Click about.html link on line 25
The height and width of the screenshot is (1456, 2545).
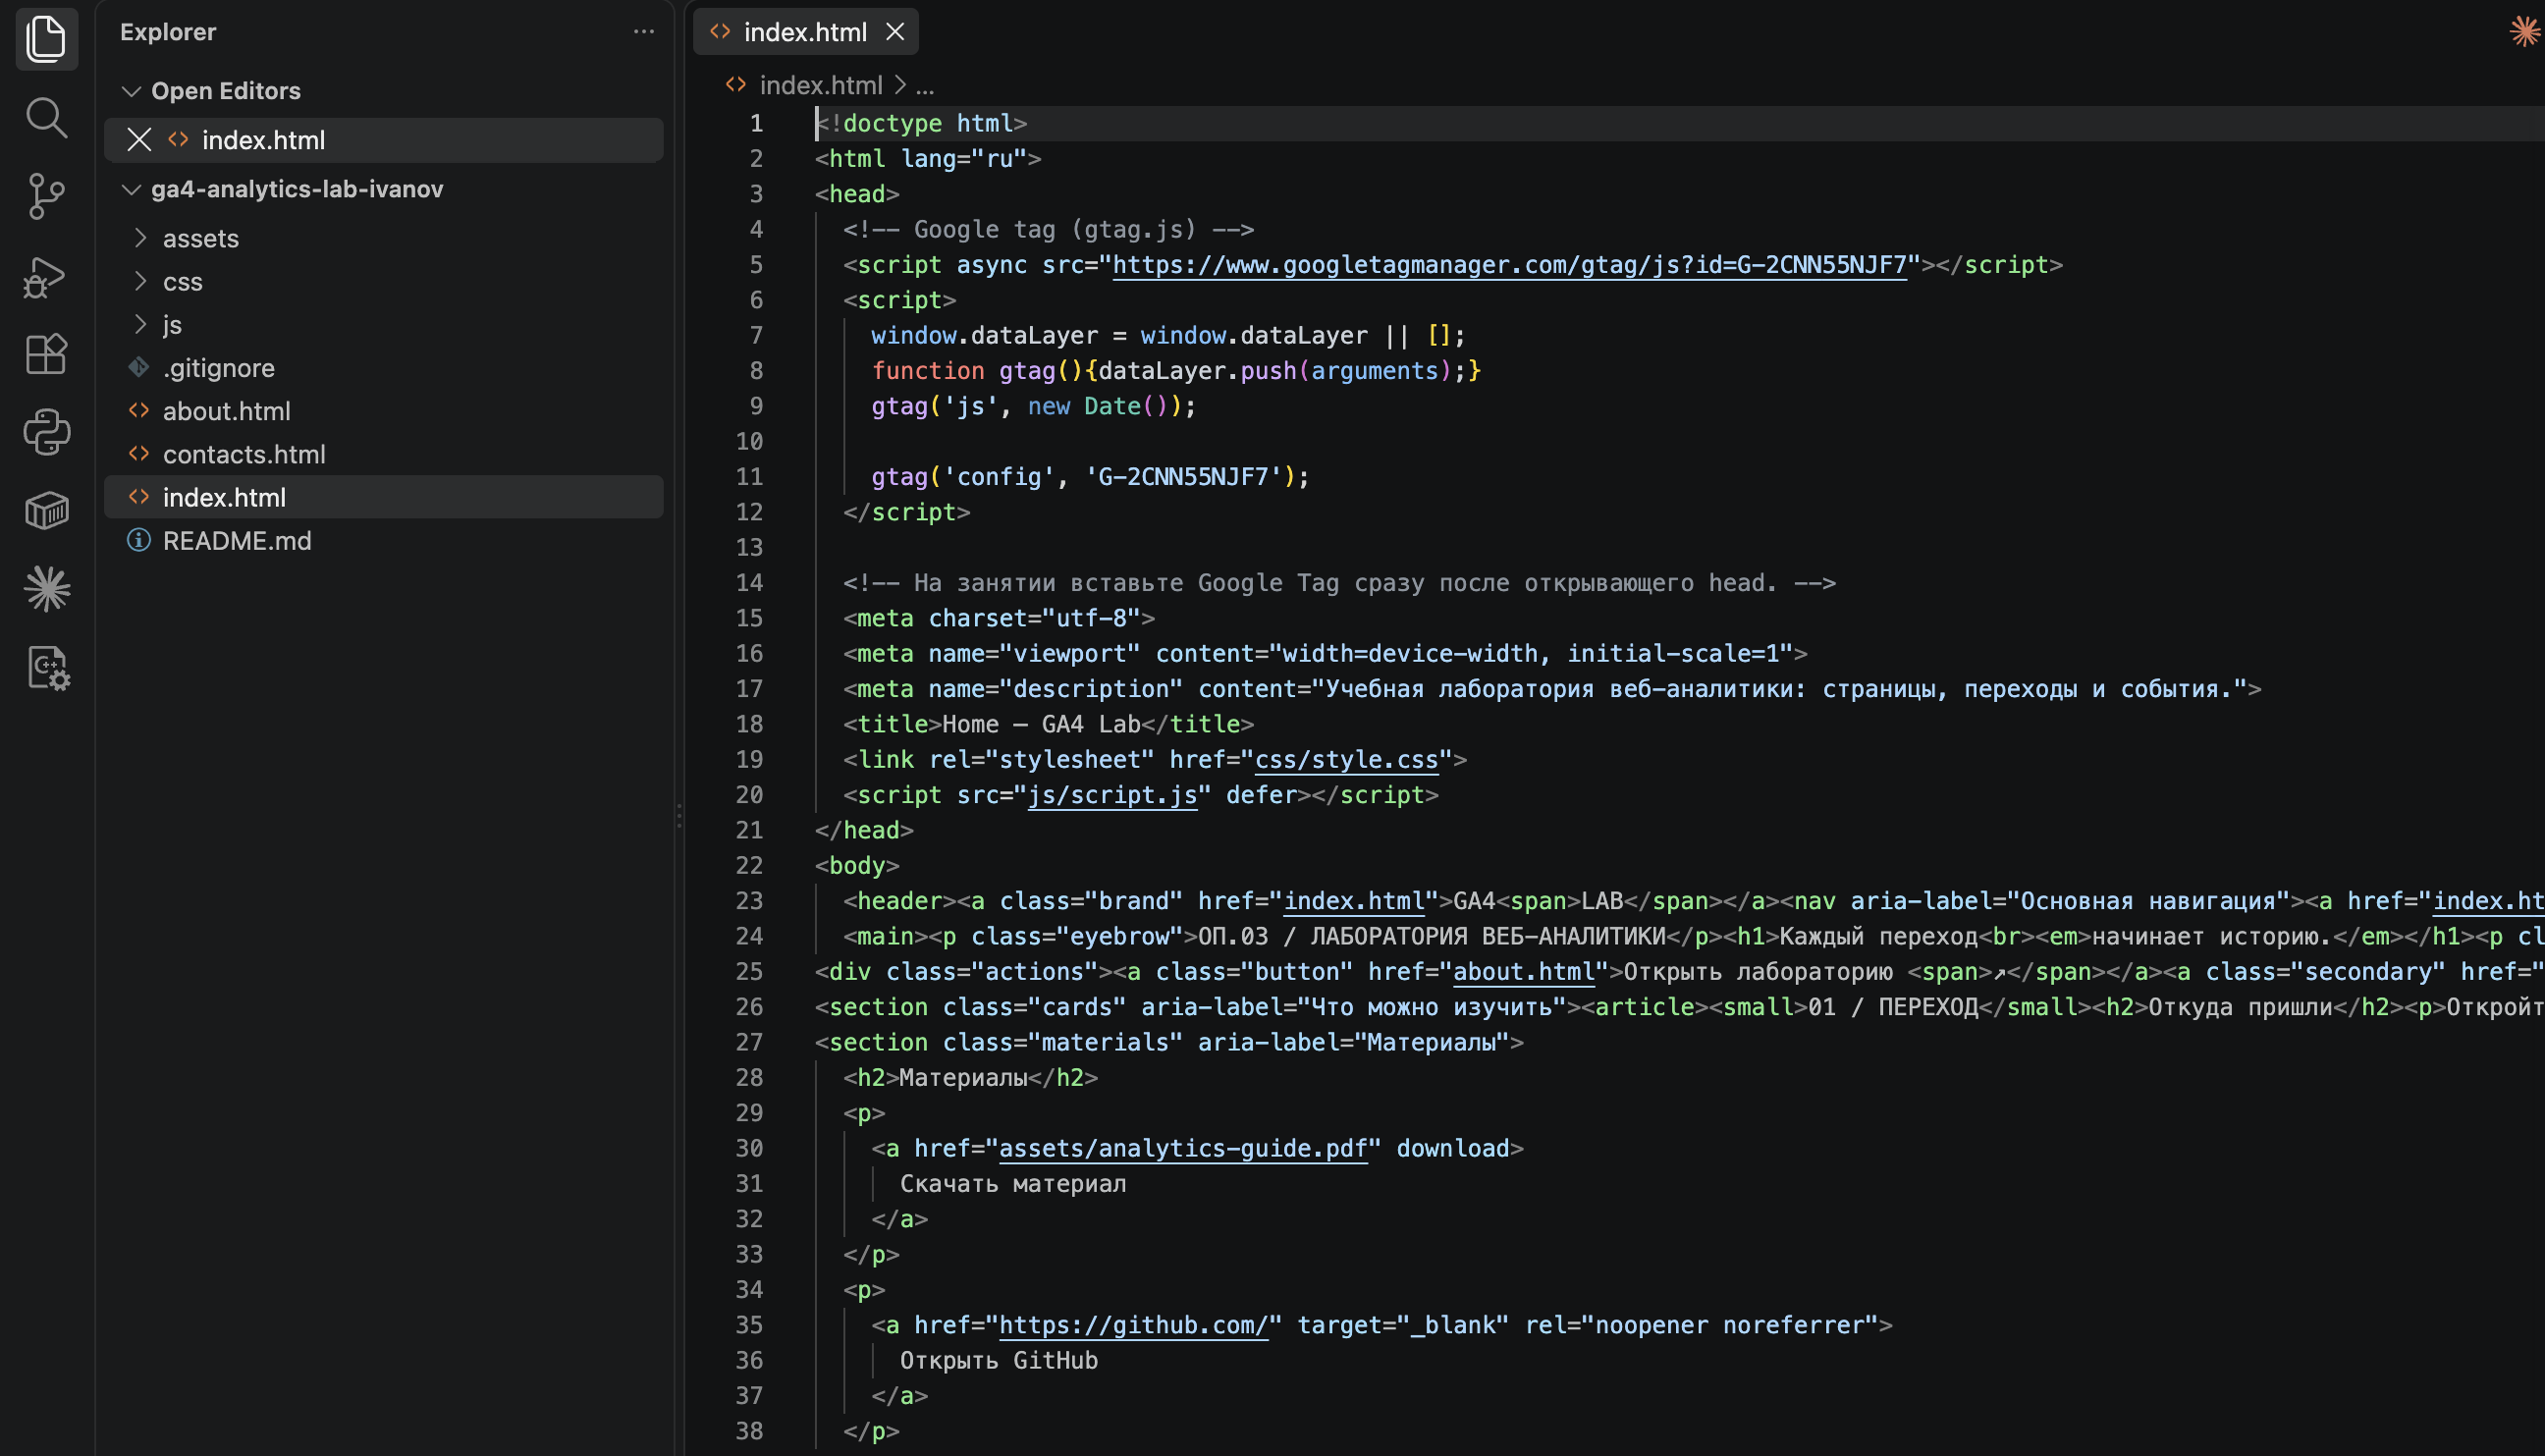click(x=1523, y=972)
